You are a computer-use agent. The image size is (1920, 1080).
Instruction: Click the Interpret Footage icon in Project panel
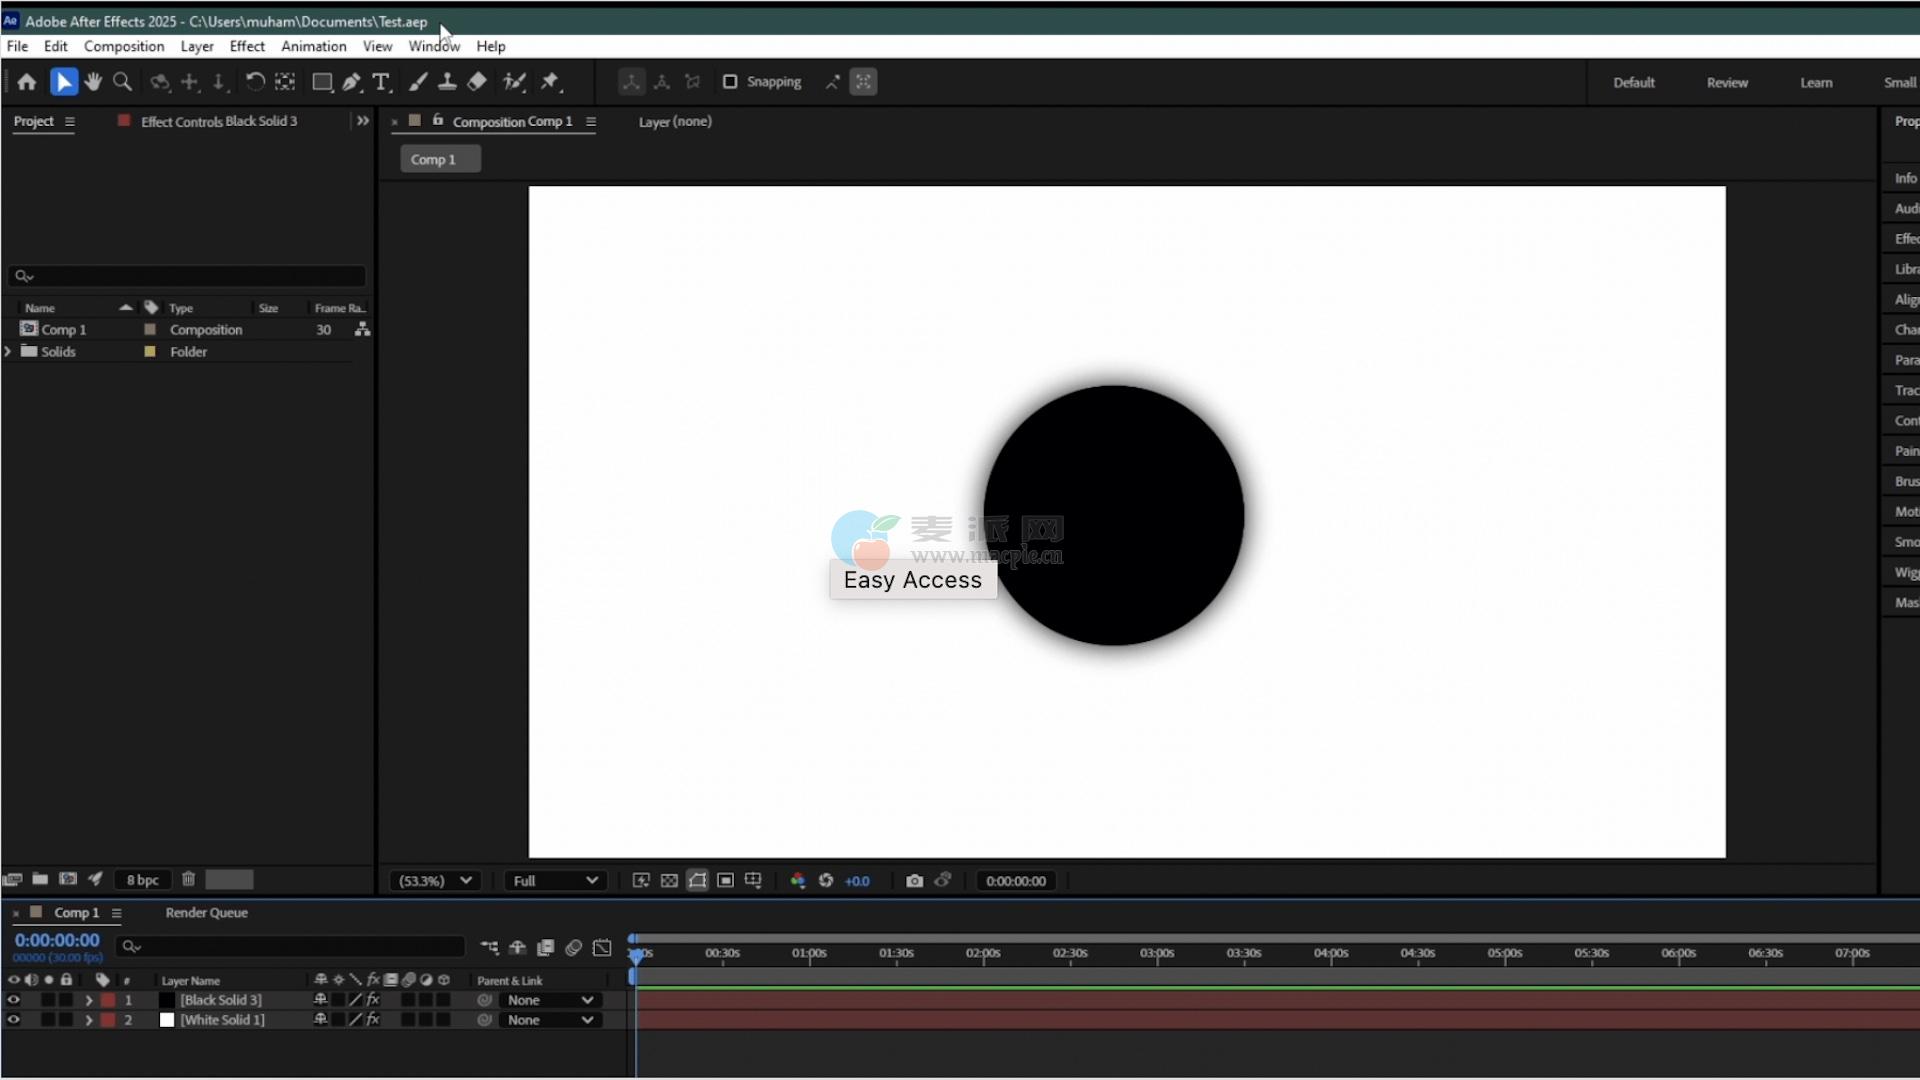(x=12, y=879)
